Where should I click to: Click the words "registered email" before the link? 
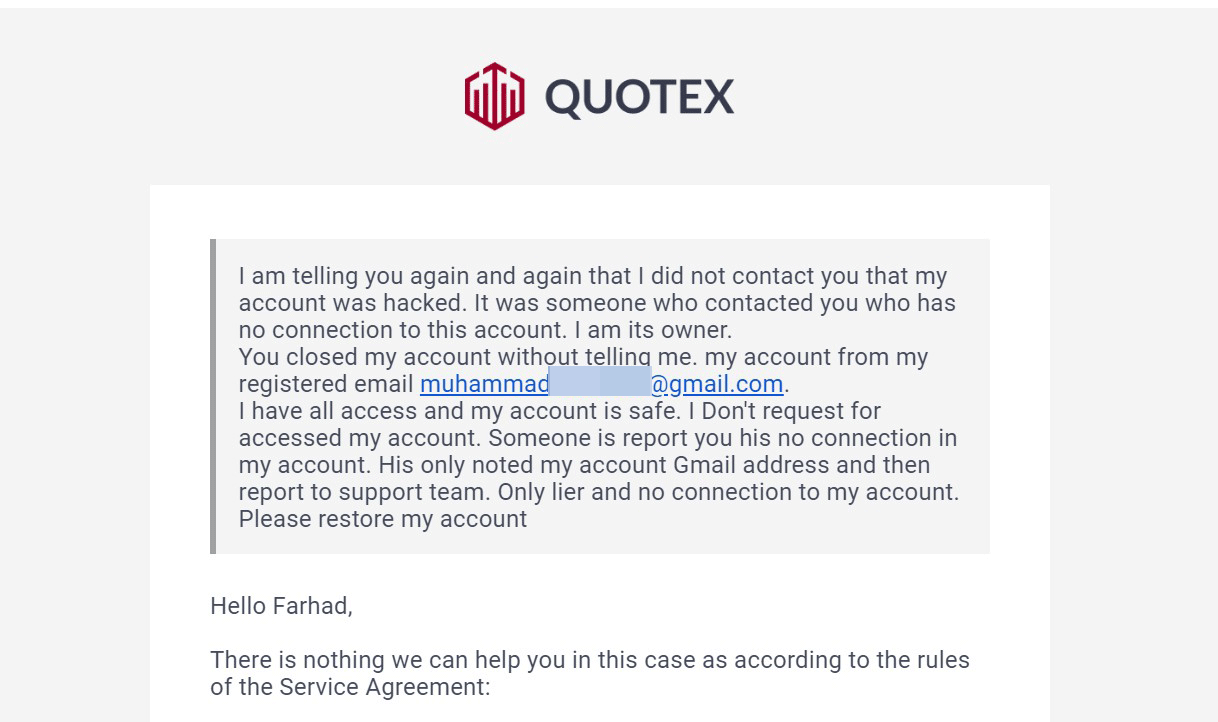click(326, 384)
